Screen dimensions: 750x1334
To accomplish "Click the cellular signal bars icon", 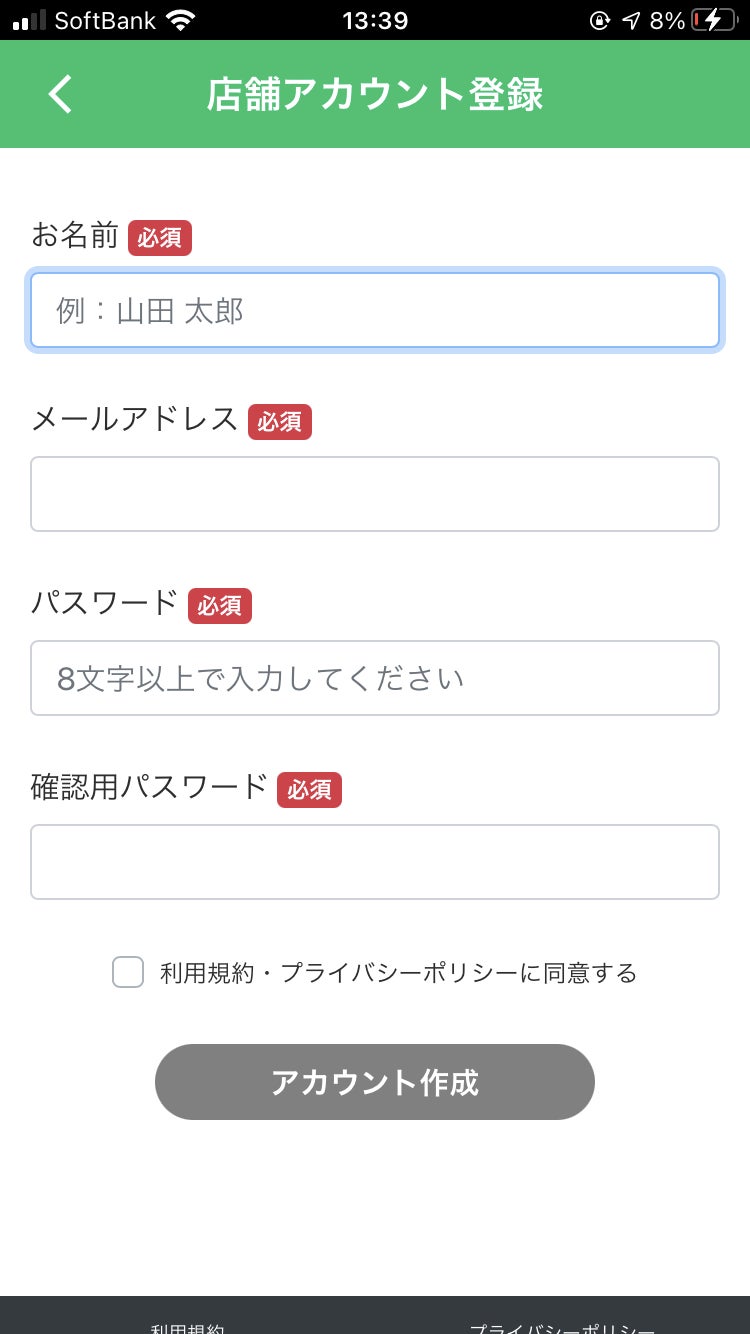I will point(30,20).
